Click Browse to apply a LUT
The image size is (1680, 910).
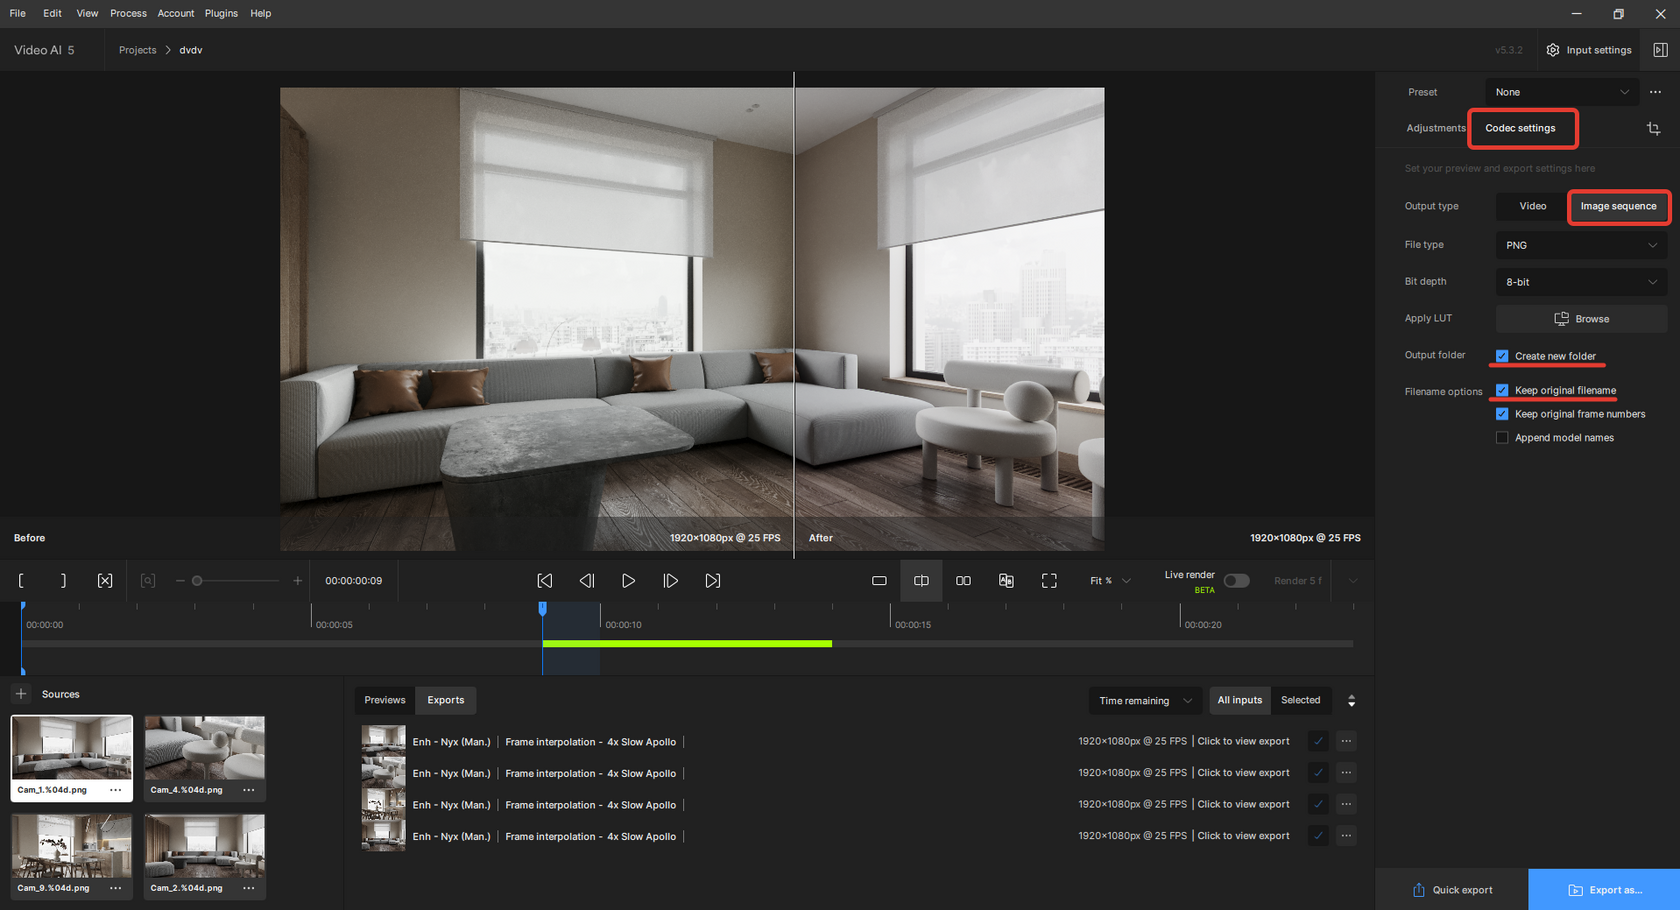(1581, 319)
